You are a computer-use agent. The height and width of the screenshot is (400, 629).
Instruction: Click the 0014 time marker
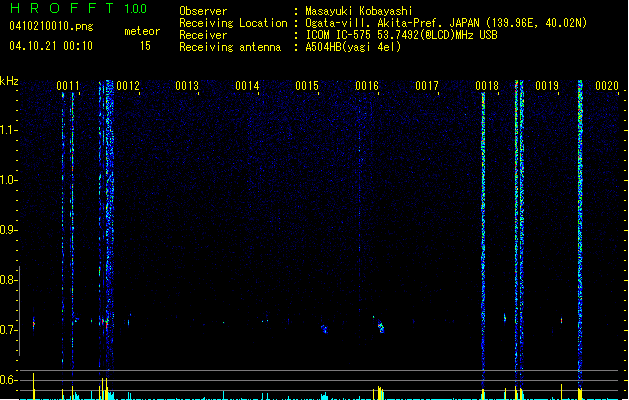coord(247,86)
